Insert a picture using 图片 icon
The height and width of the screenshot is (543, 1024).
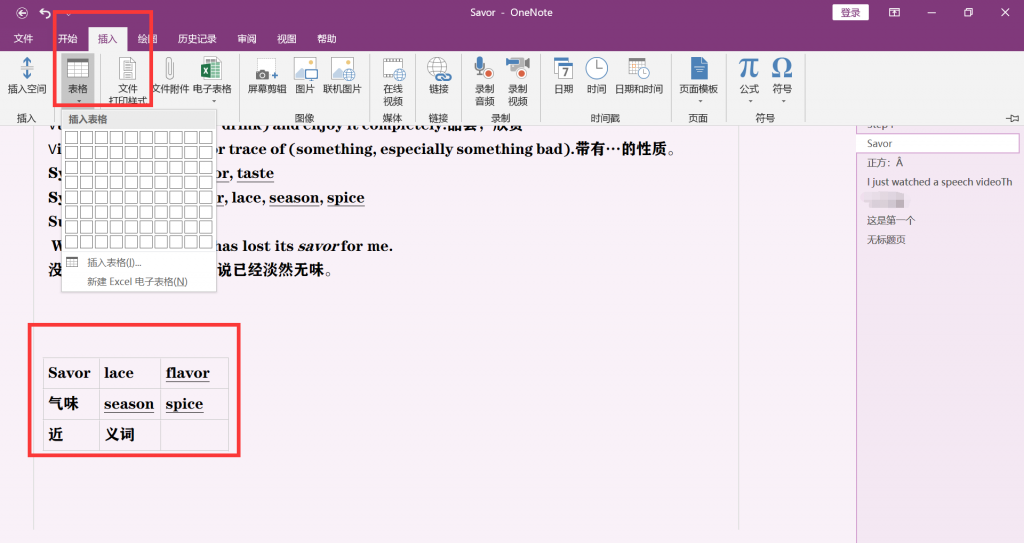(305, 76)
